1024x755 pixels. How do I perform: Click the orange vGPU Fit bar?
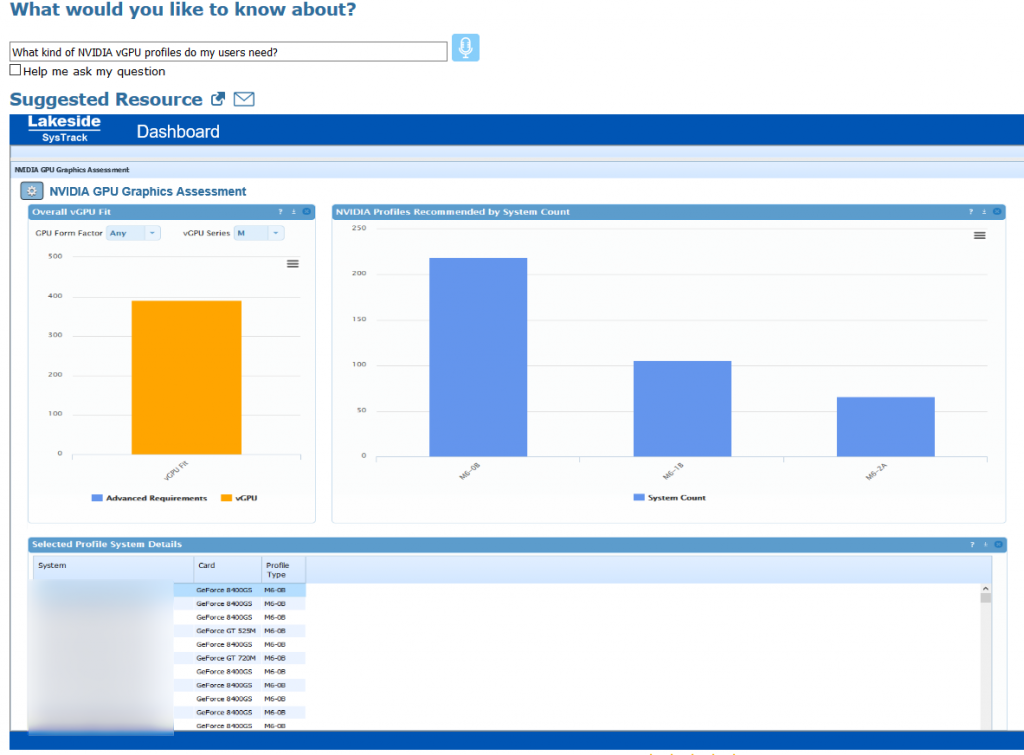tap(187, 378)
